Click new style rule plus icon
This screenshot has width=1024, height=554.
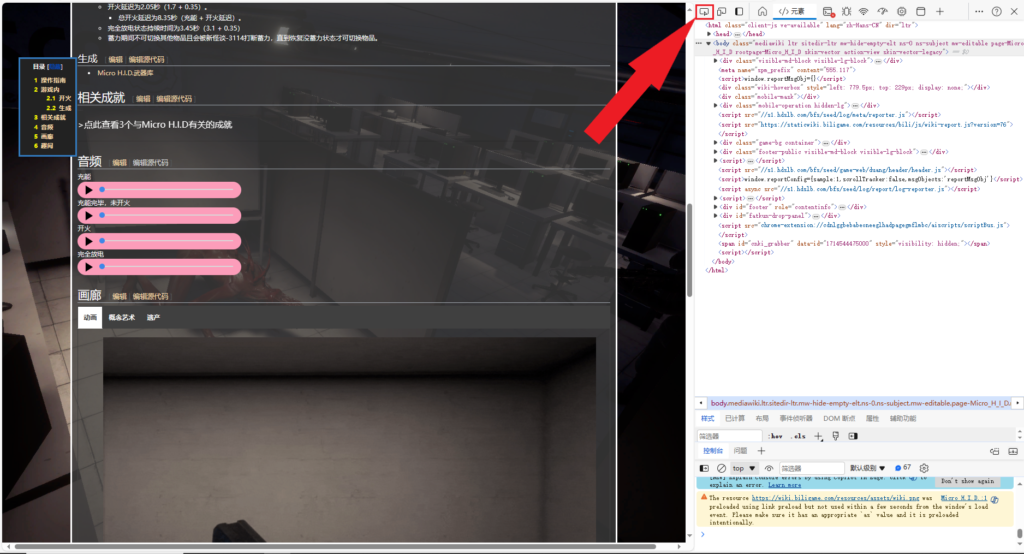coord(818,436)
